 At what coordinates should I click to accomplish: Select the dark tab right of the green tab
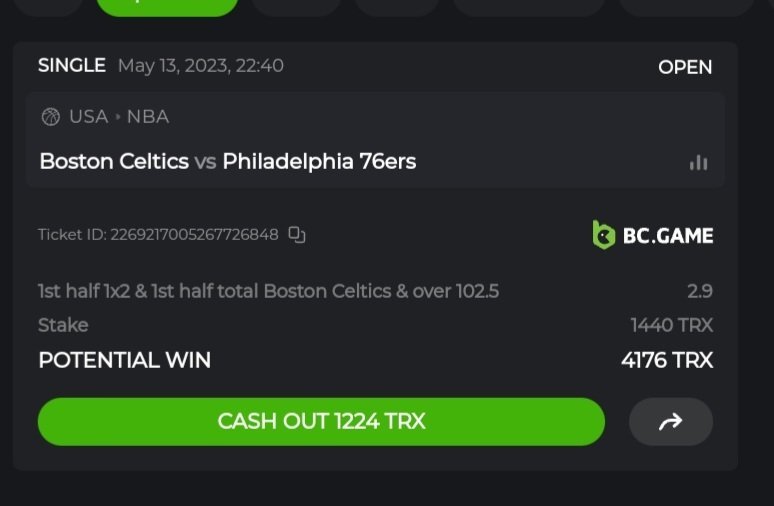[x=295, y=5]
